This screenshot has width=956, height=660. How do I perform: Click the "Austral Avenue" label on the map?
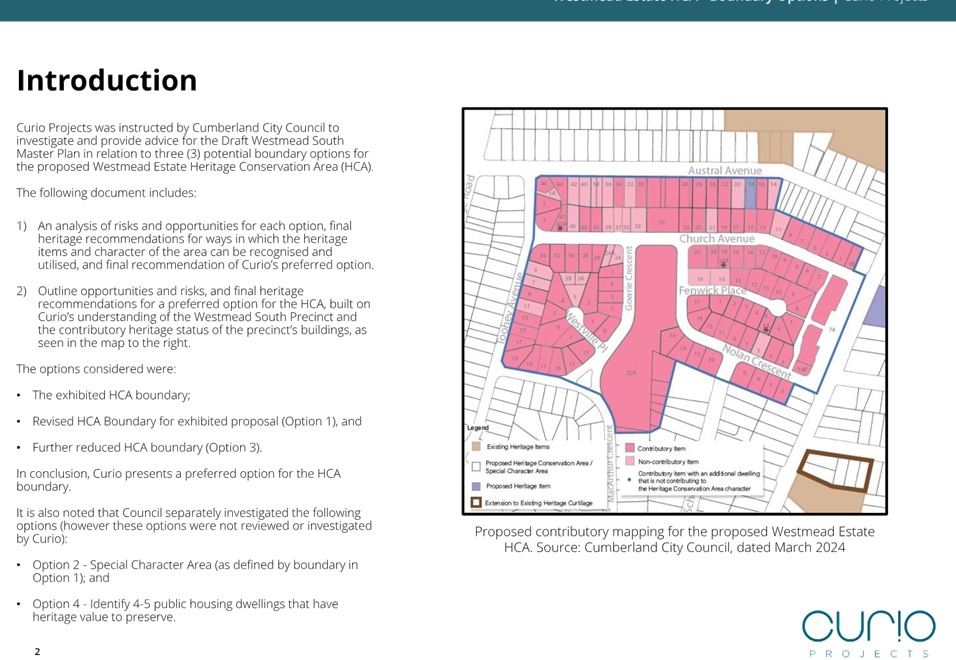tap(725, 171)
